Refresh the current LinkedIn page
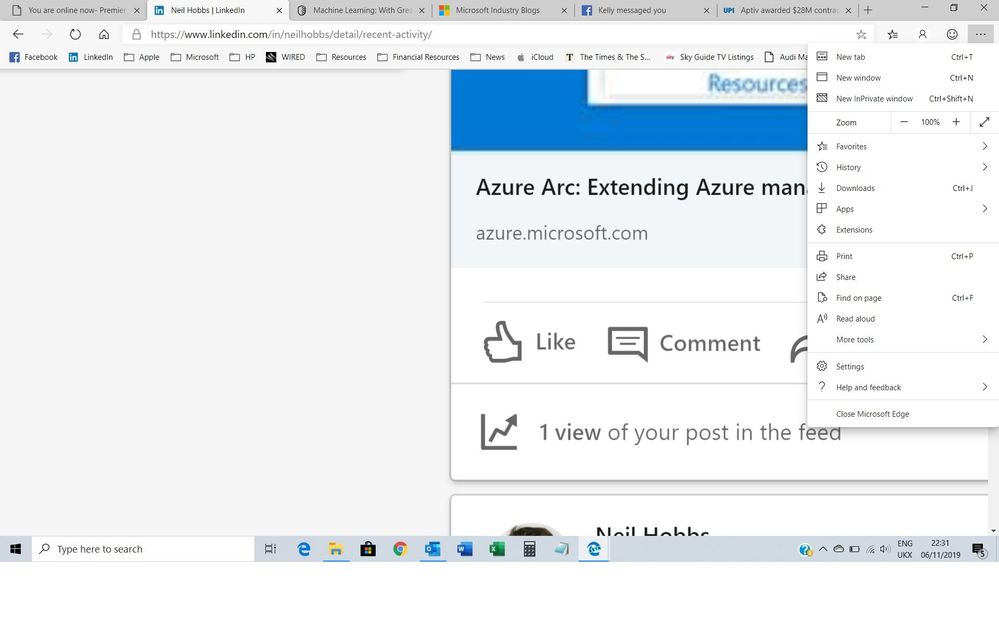 [75, 32]
